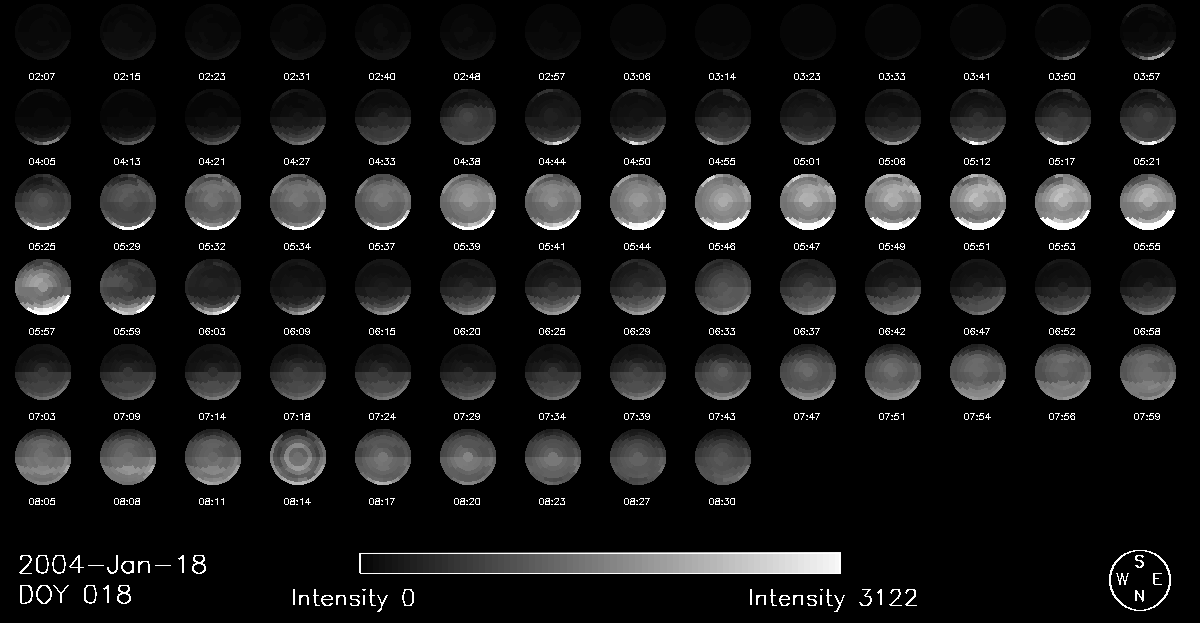Viewport: 1200px width, 623px height.
Task: Open the ringed disk image at 08:14
Action: pyautogui.click(x=297, y=458)
